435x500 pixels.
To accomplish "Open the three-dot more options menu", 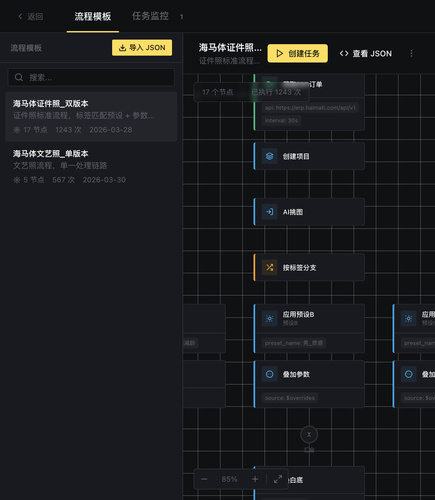I will [411, 53].
